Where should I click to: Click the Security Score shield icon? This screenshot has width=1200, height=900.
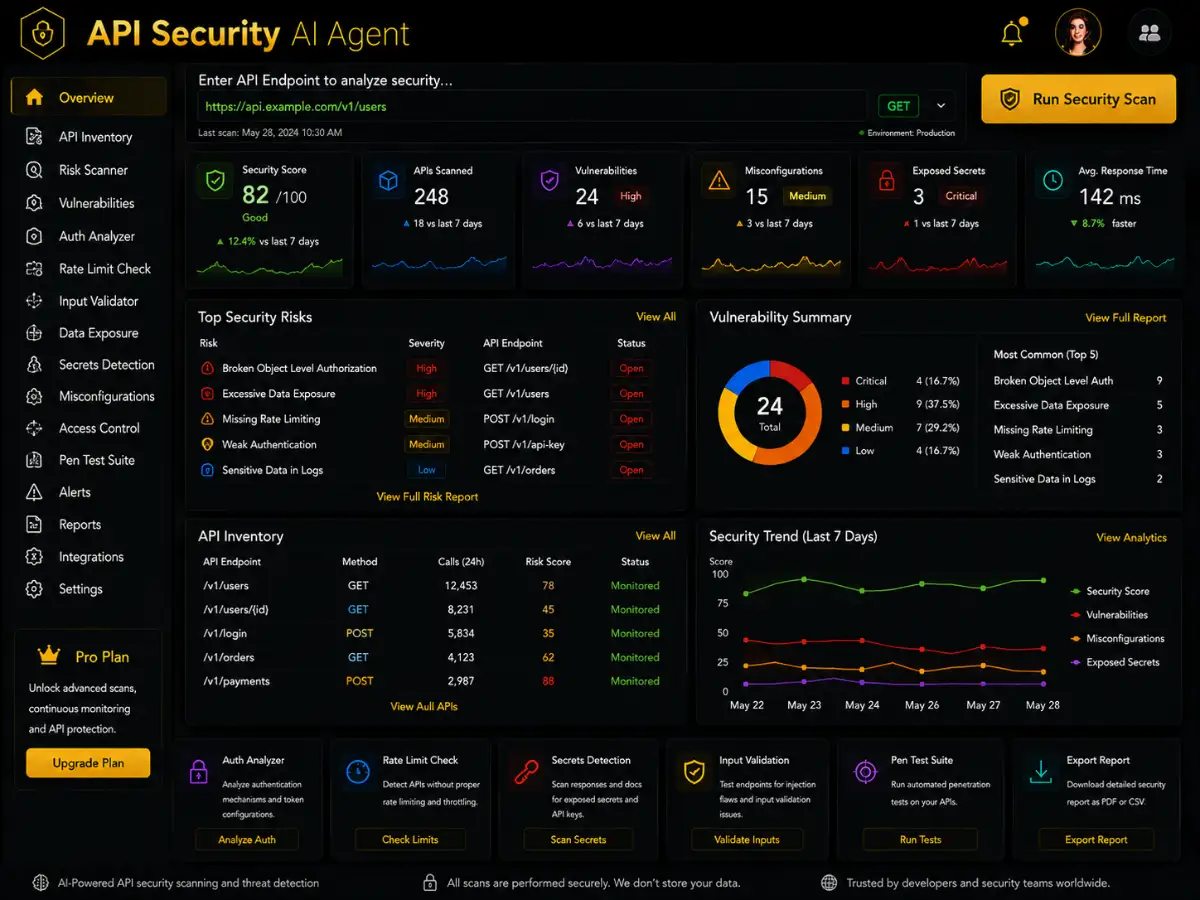tap(215, 182)
